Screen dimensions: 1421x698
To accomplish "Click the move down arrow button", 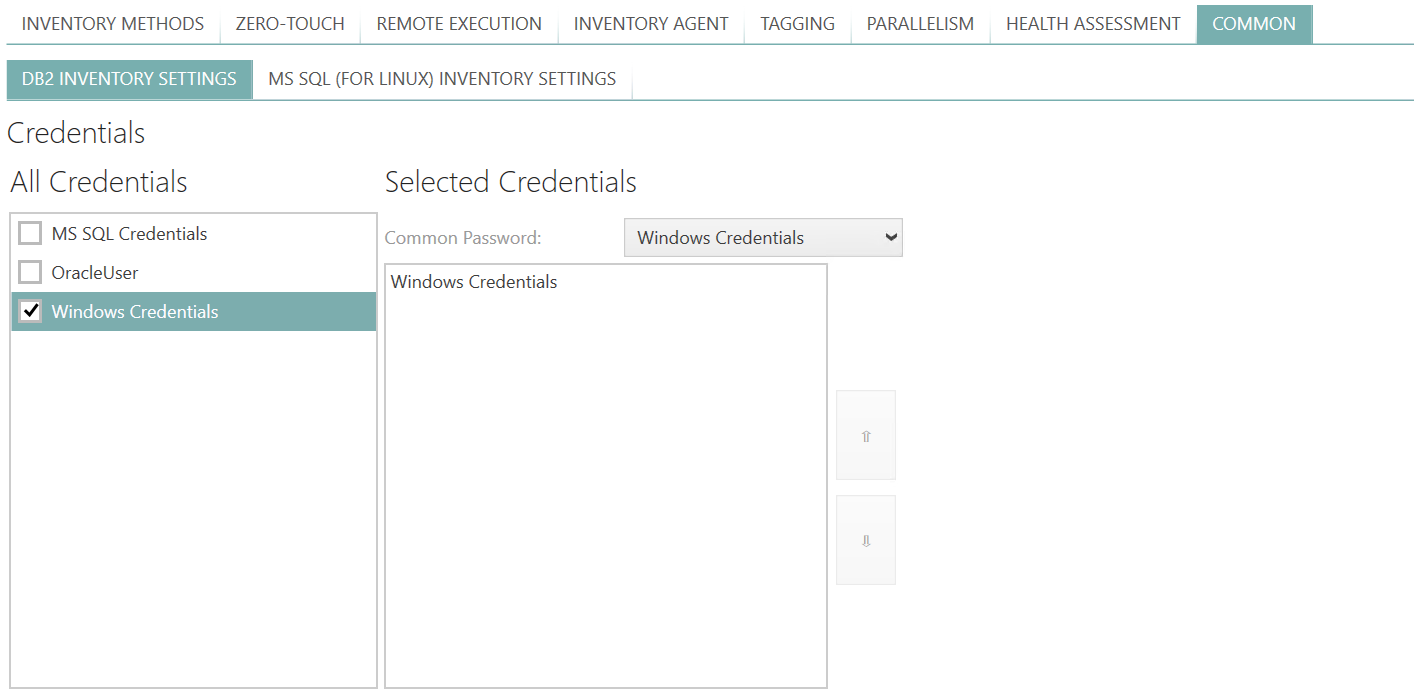I will (865, 539).
